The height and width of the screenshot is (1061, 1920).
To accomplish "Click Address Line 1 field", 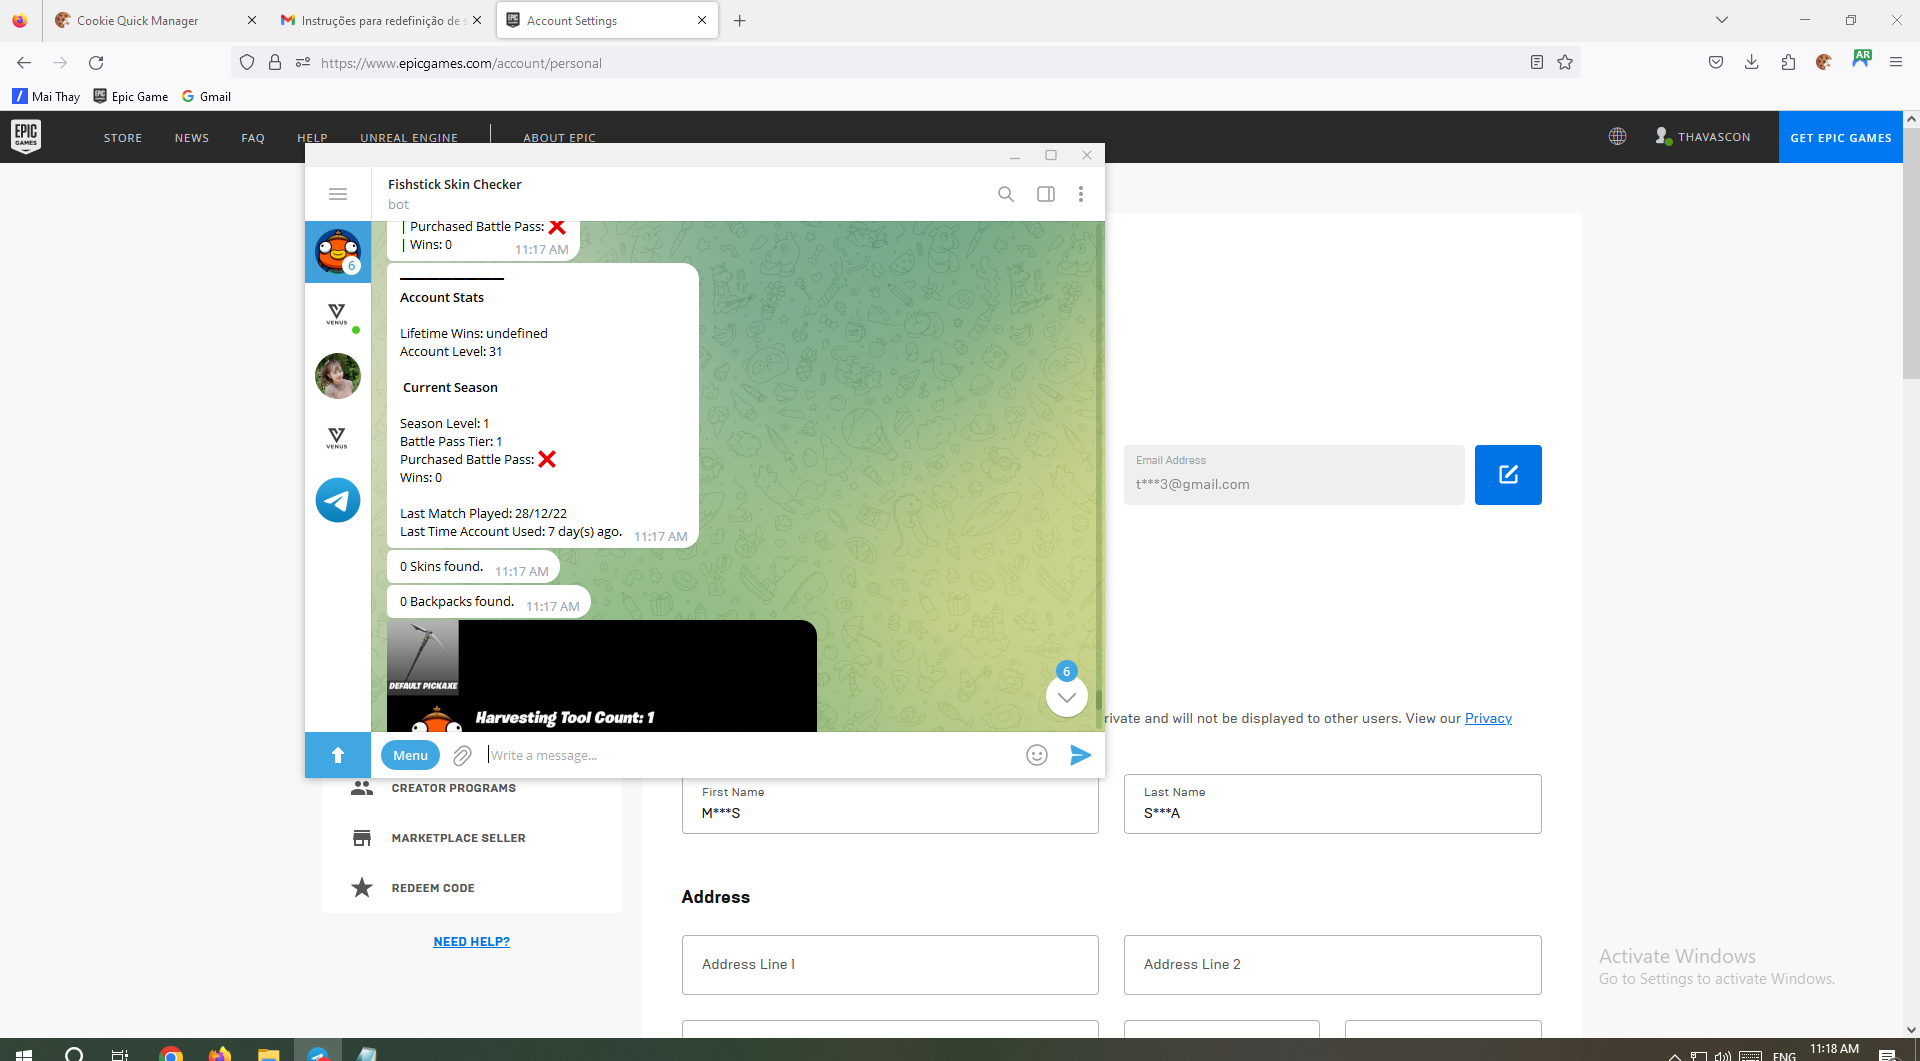I will (890, 965).
